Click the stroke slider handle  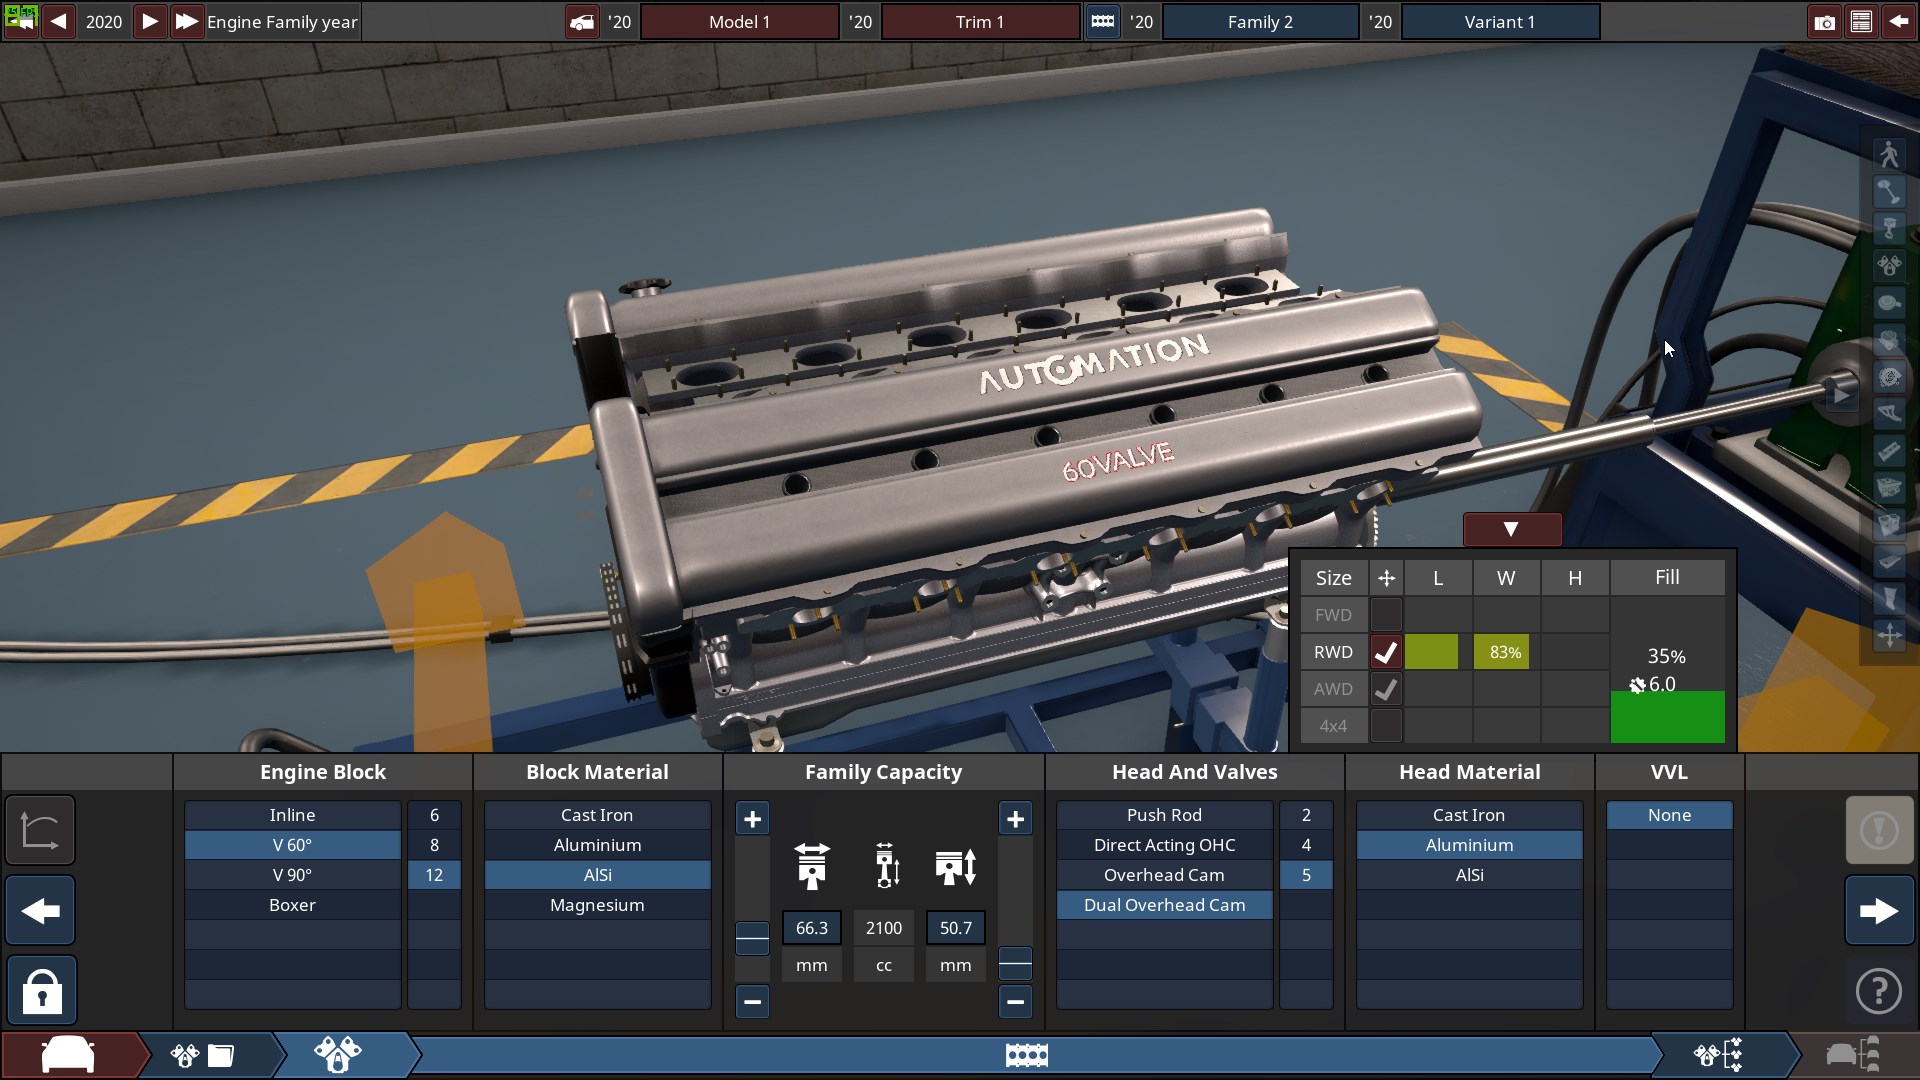[x=1015, y=964]
